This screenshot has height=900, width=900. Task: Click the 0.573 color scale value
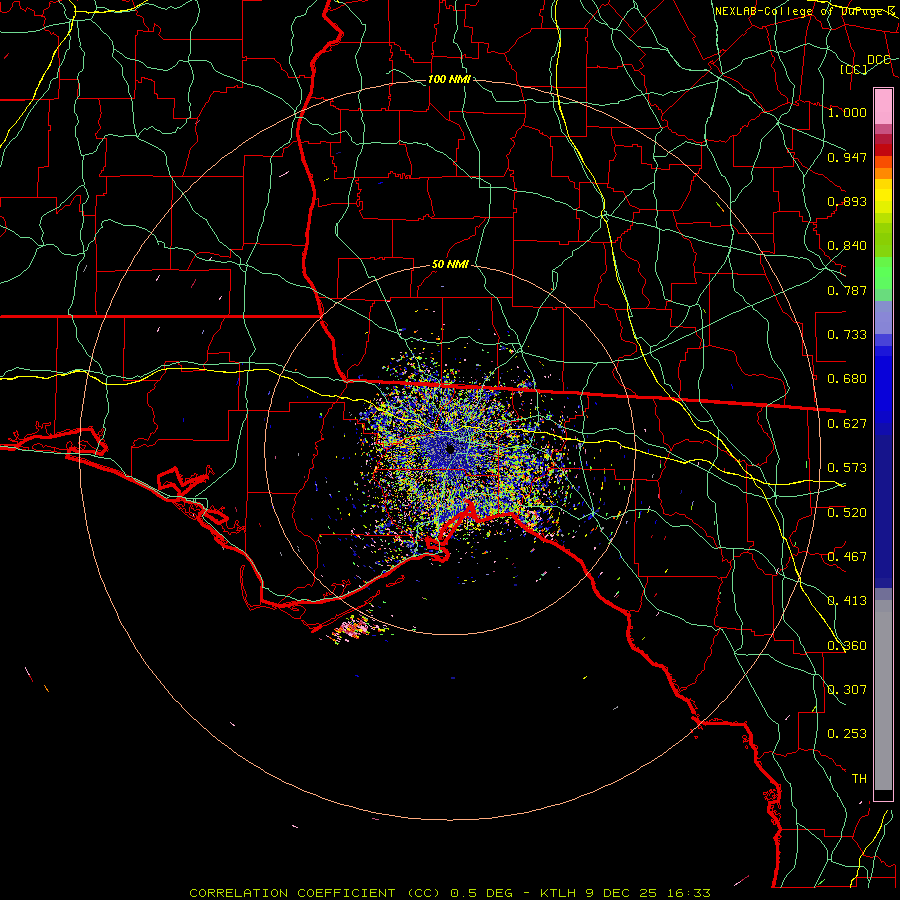pyautogui.click(x=847, y=468)
